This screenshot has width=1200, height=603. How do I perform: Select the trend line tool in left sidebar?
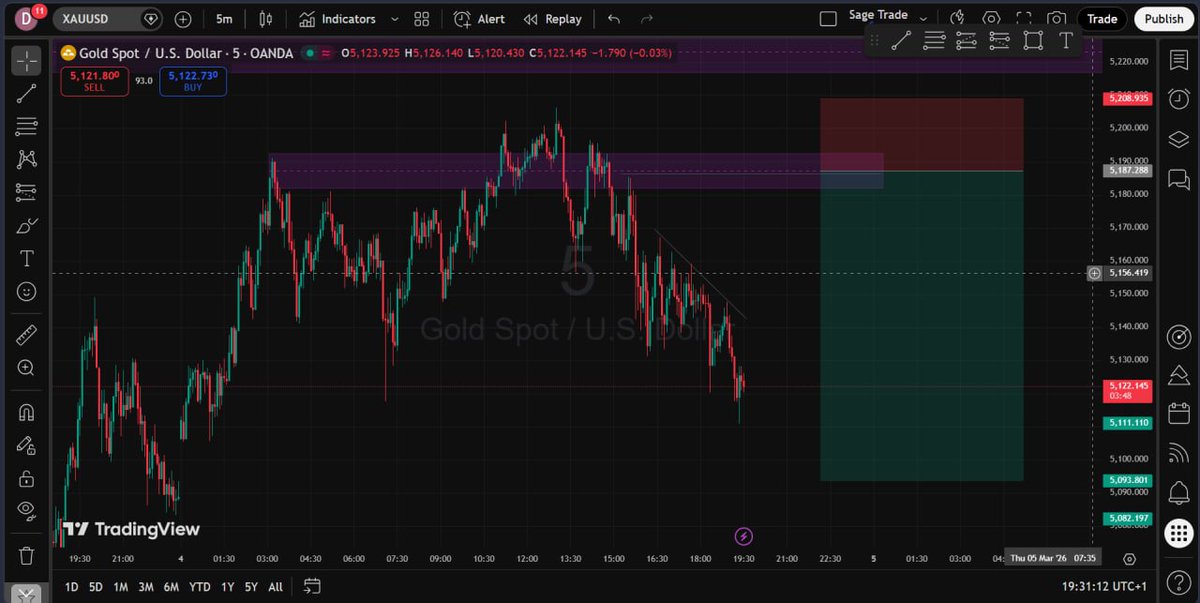[27, 93]
